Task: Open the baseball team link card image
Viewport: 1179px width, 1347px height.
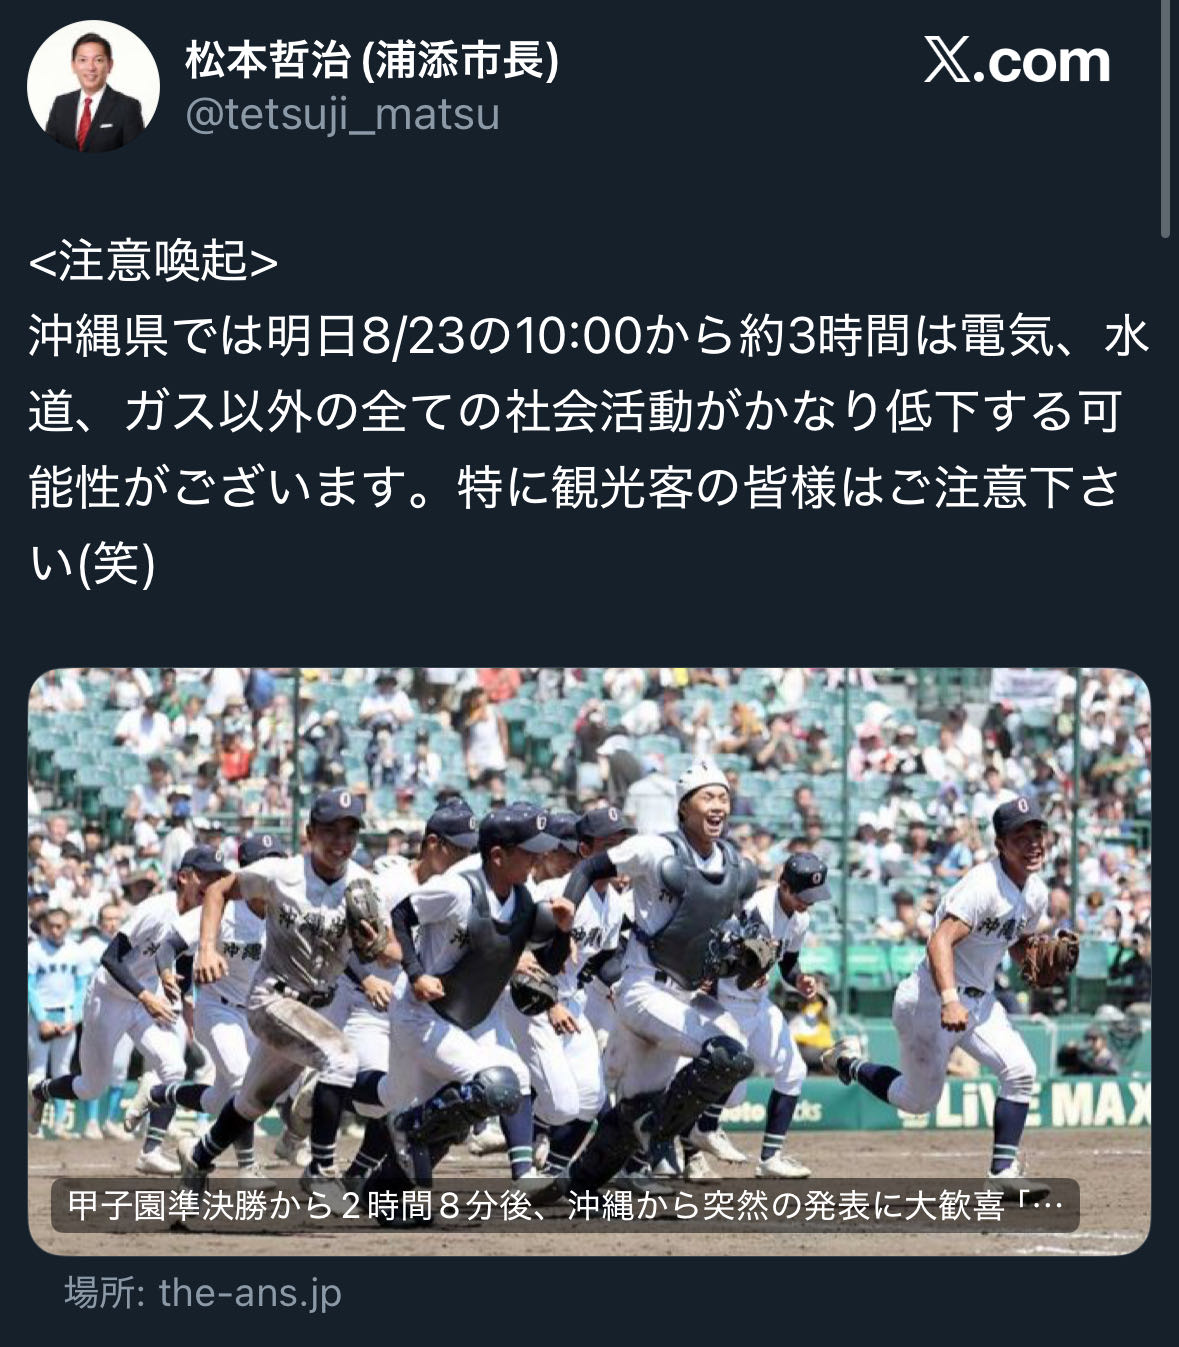Action: pos(589,961)
